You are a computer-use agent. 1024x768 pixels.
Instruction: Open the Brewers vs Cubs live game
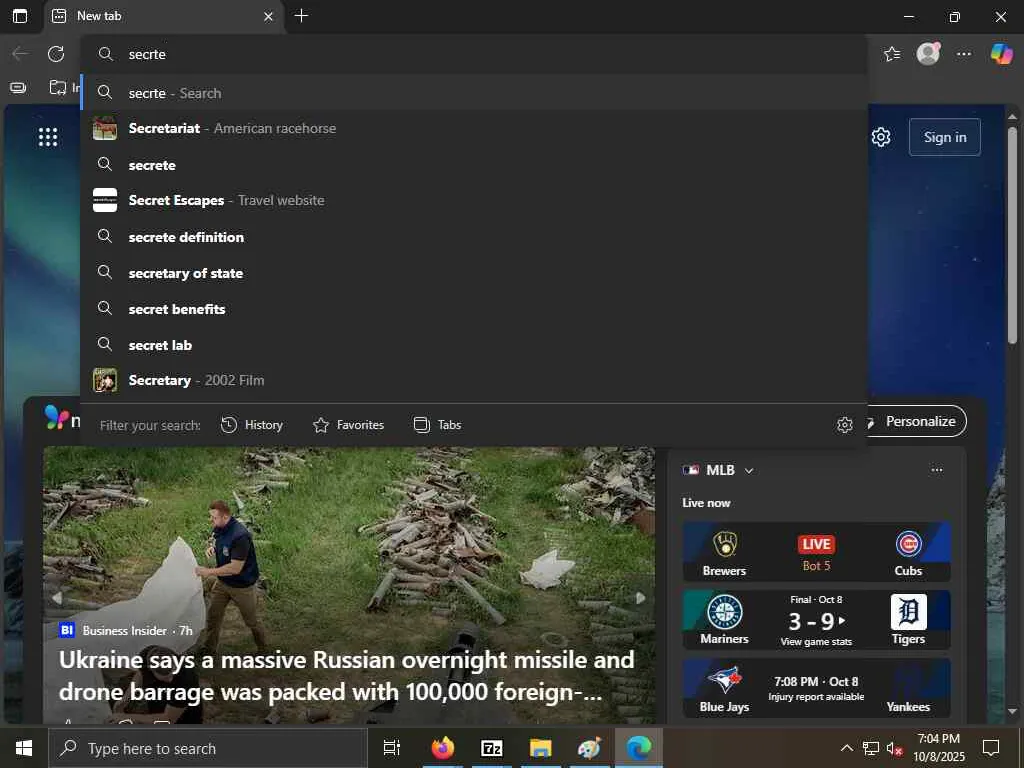pos(816,552)
